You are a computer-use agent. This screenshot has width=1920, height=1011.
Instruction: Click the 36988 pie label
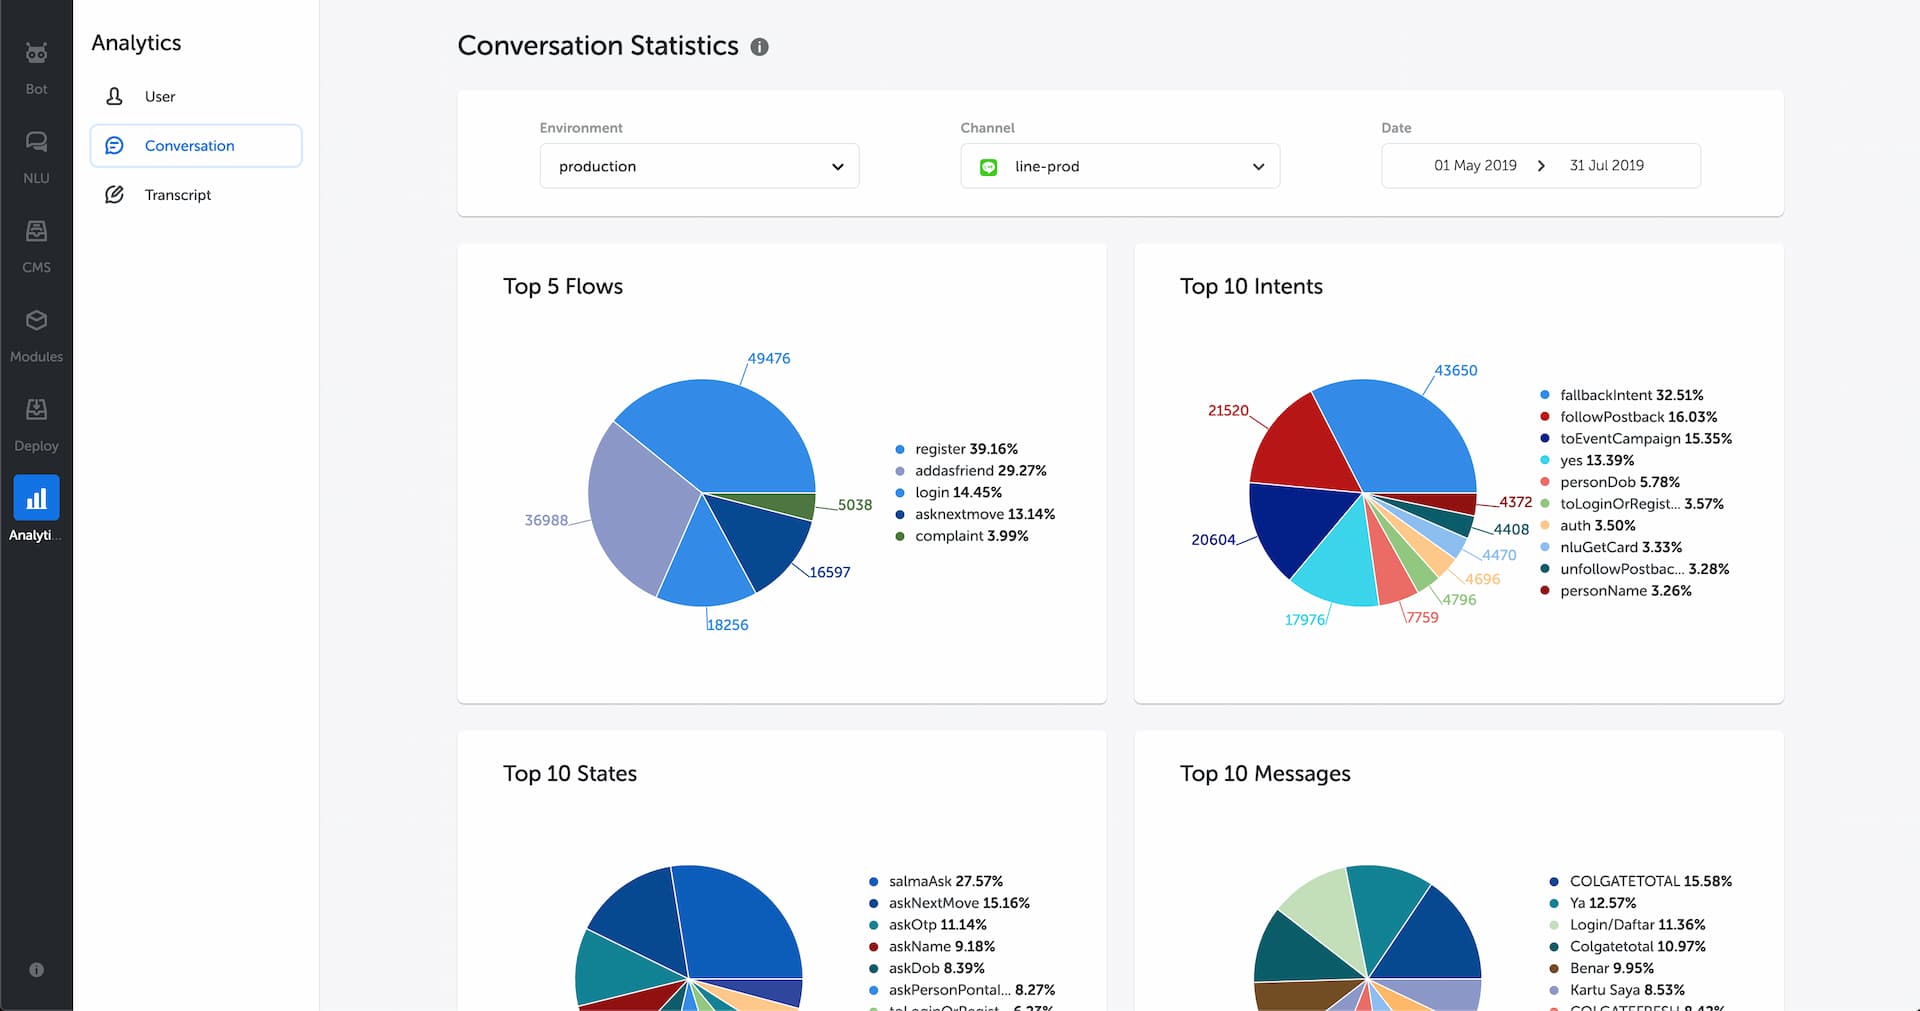pyautogui.click(x=546, y=520)
